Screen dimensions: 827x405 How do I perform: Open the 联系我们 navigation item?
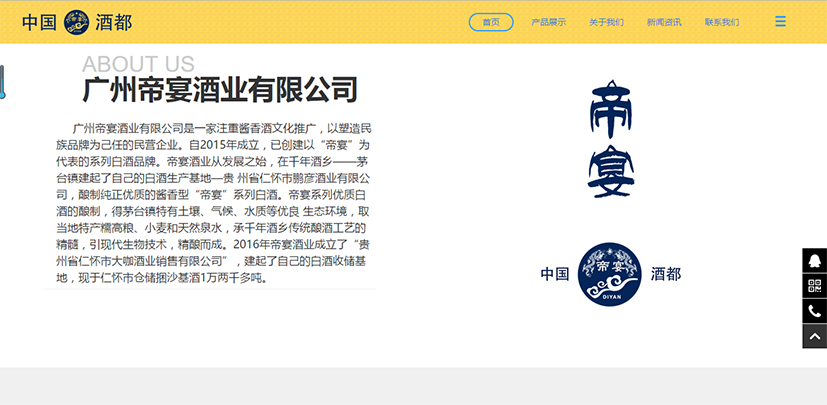pyautogui.click(x=722, y=22)
